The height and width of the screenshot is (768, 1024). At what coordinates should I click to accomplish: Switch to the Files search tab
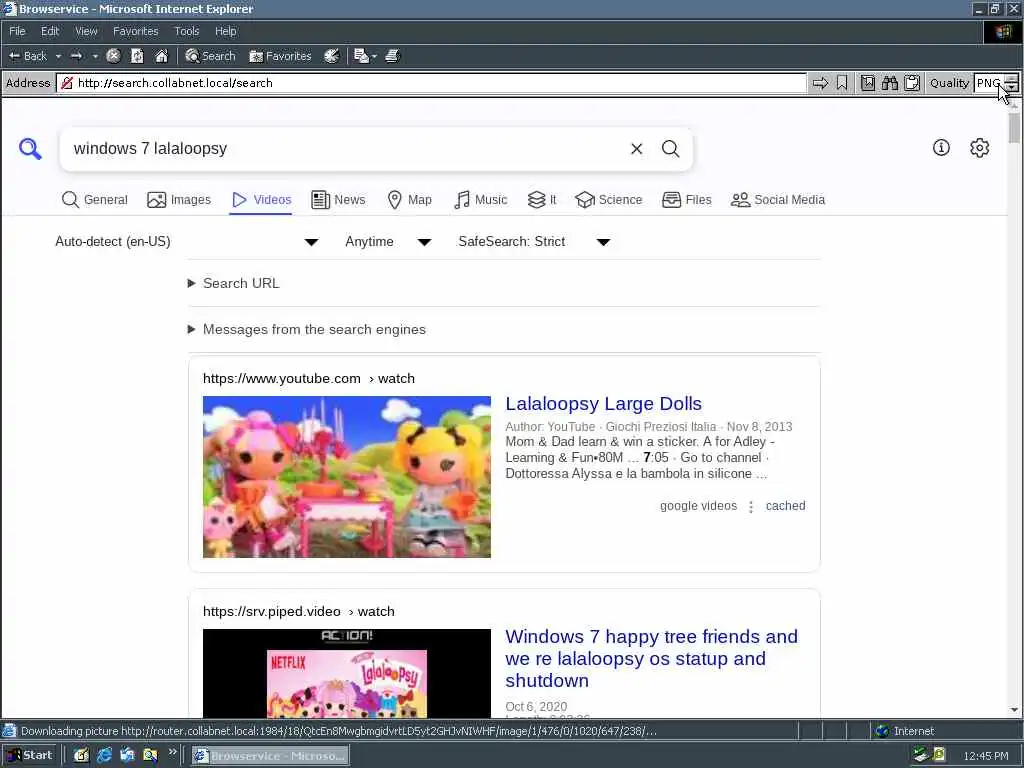pyautogui.click(x=686, y=200)
